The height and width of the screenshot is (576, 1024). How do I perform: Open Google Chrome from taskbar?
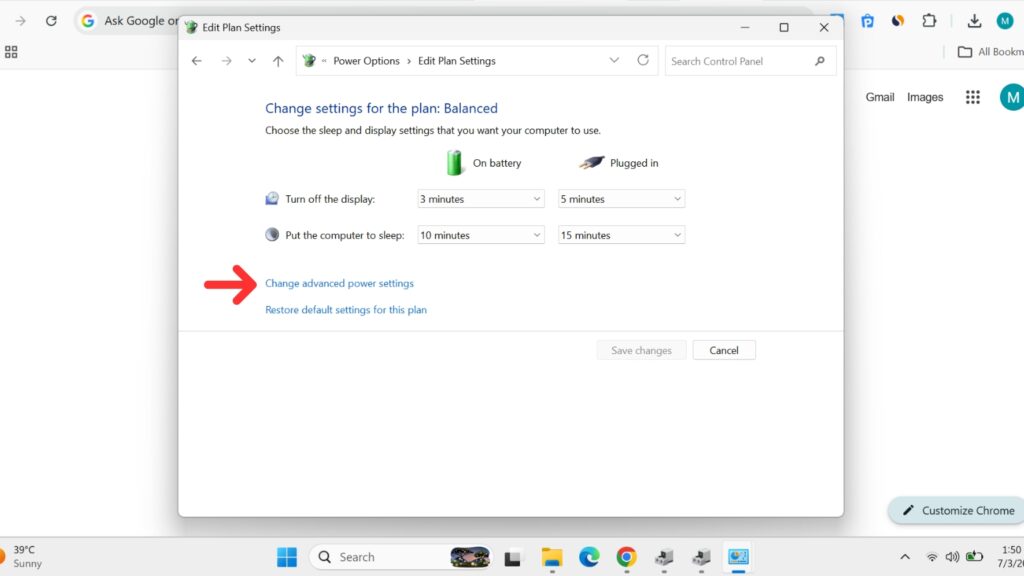626,557
